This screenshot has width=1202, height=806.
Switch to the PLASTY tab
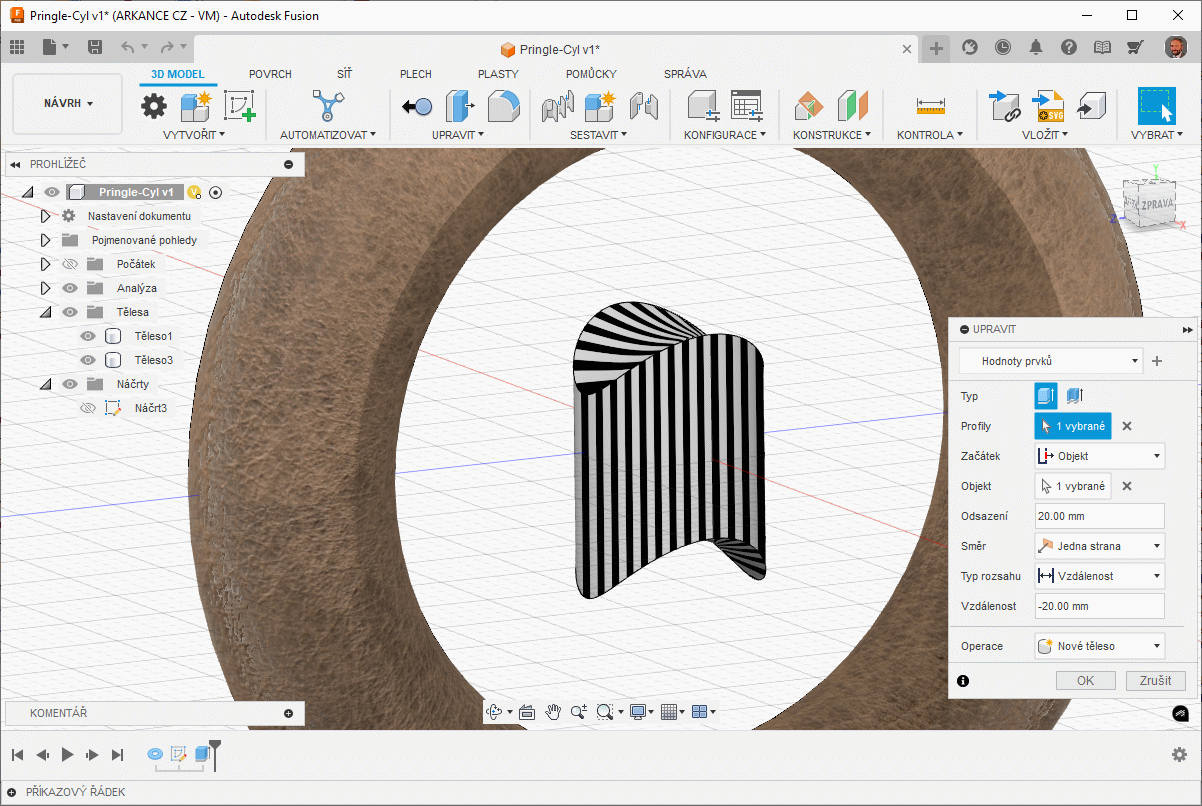498,74
